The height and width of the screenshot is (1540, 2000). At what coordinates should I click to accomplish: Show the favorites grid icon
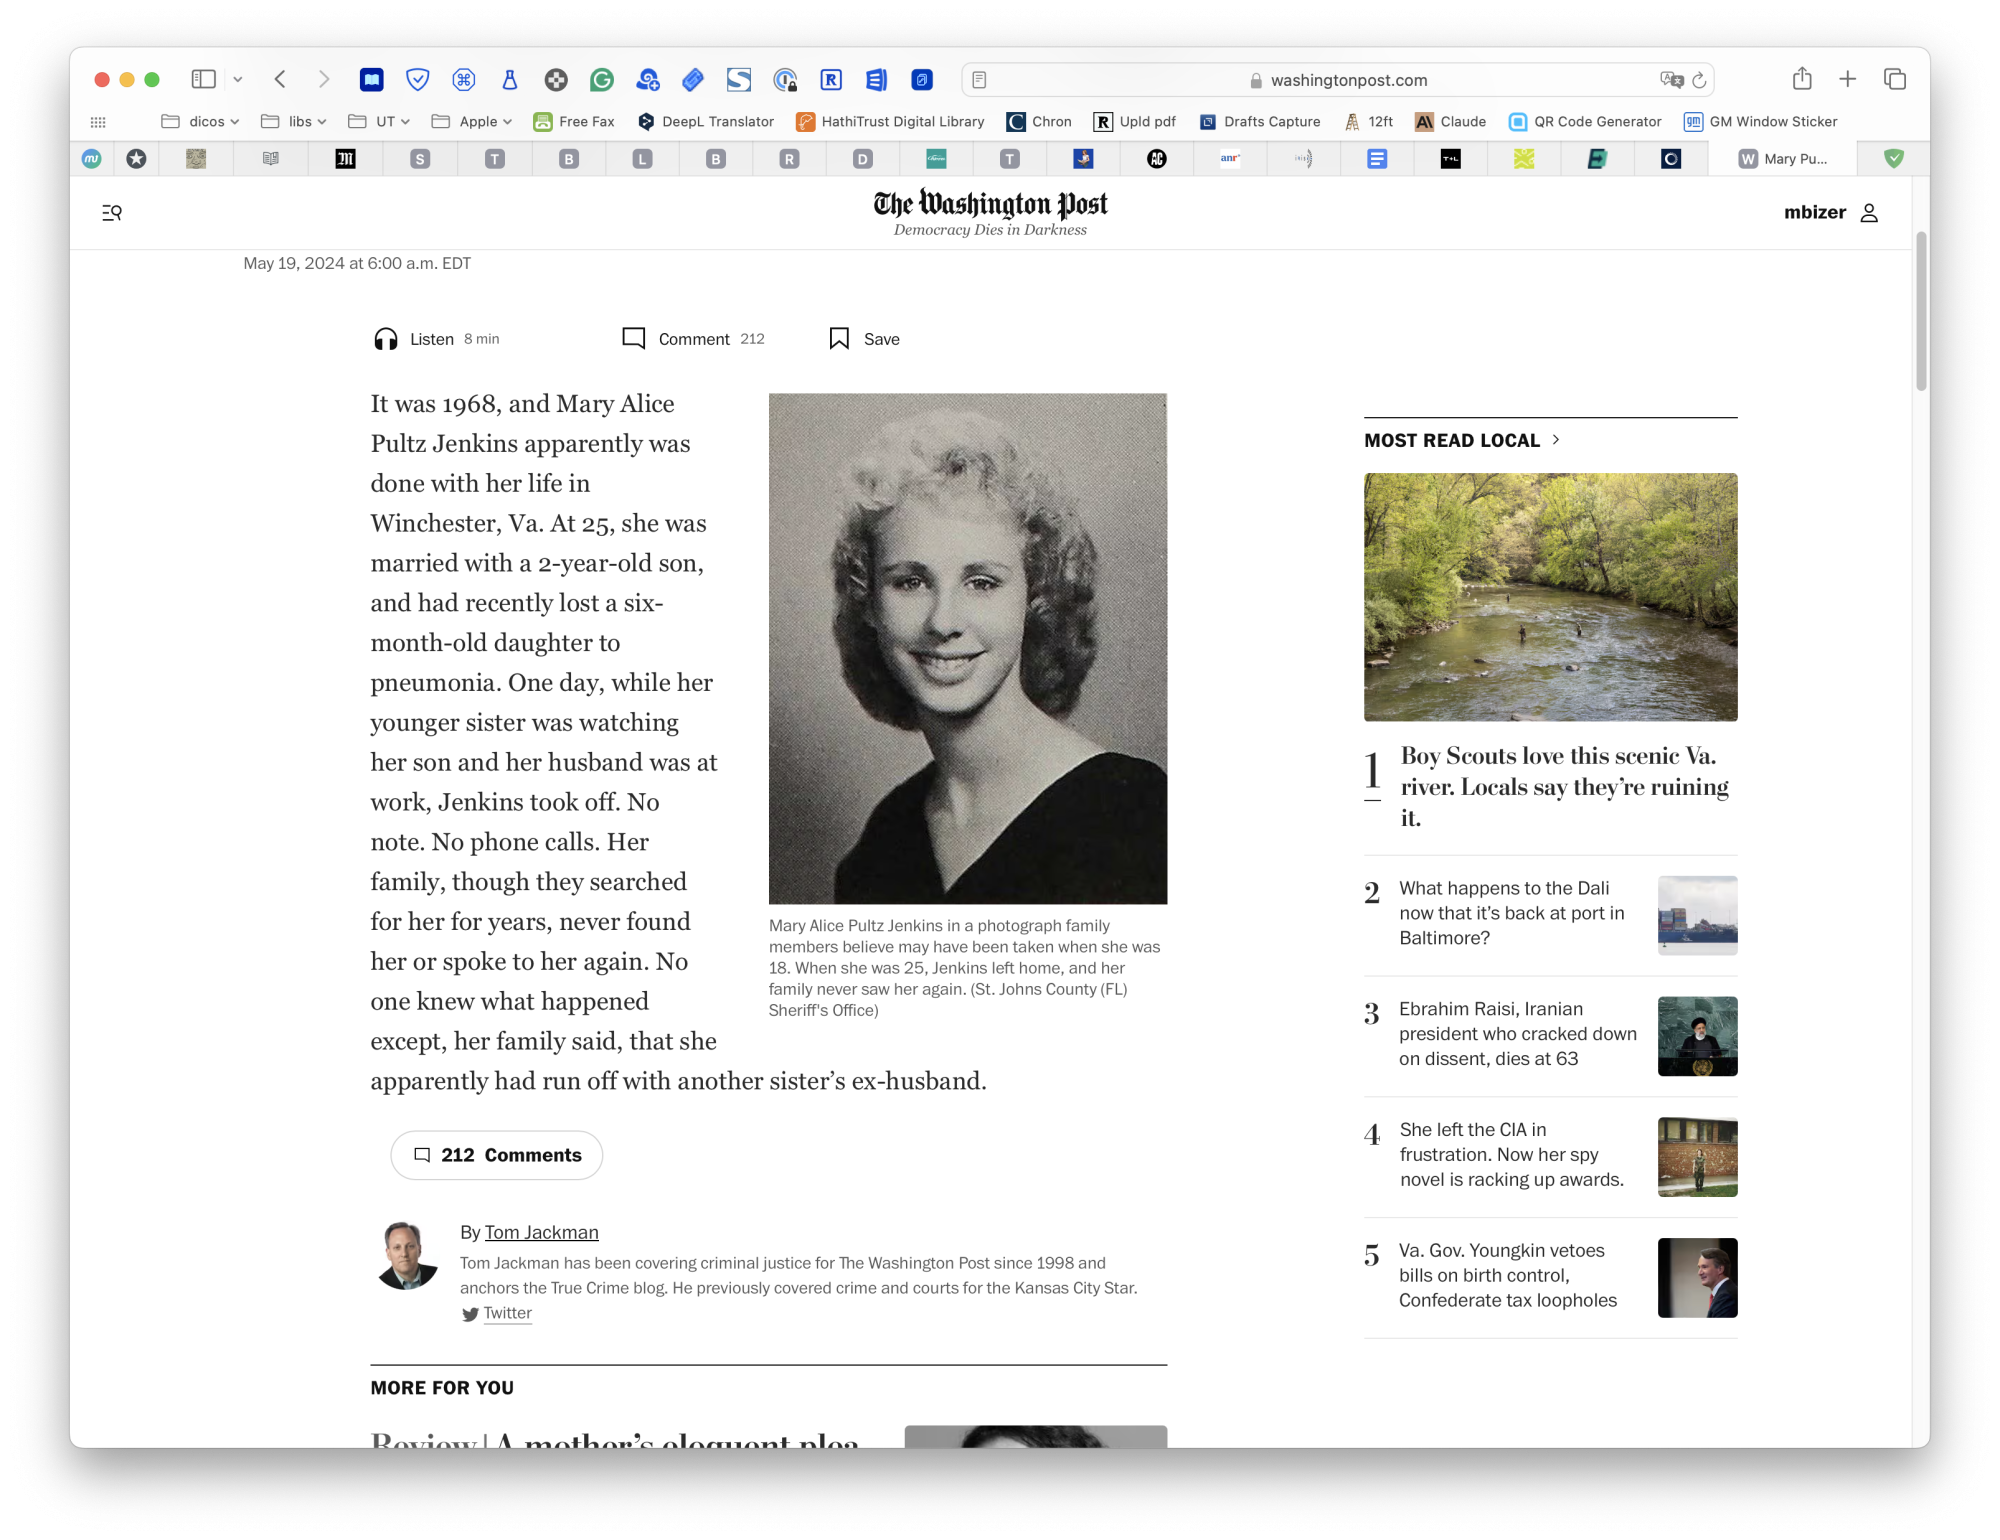(x=98, y=122)
